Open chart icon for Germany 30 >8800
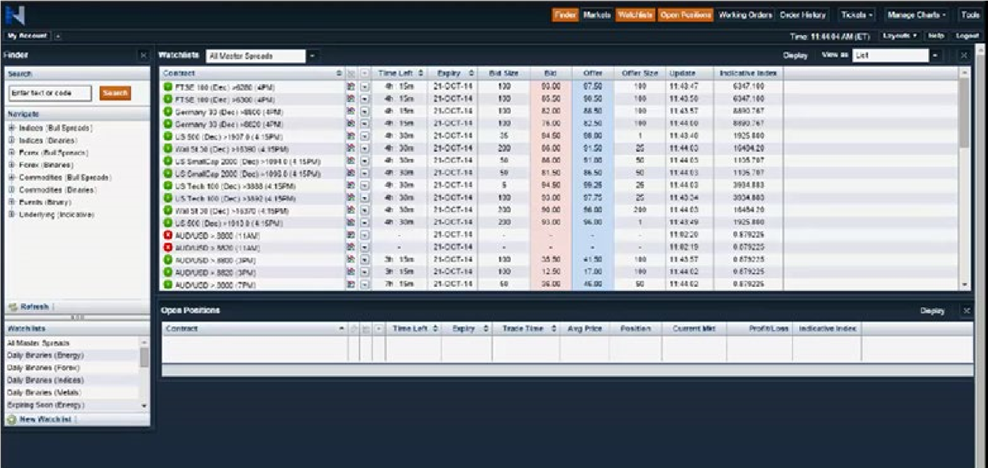The width and height of the screenshot is (988, 468). click(351, 111)
